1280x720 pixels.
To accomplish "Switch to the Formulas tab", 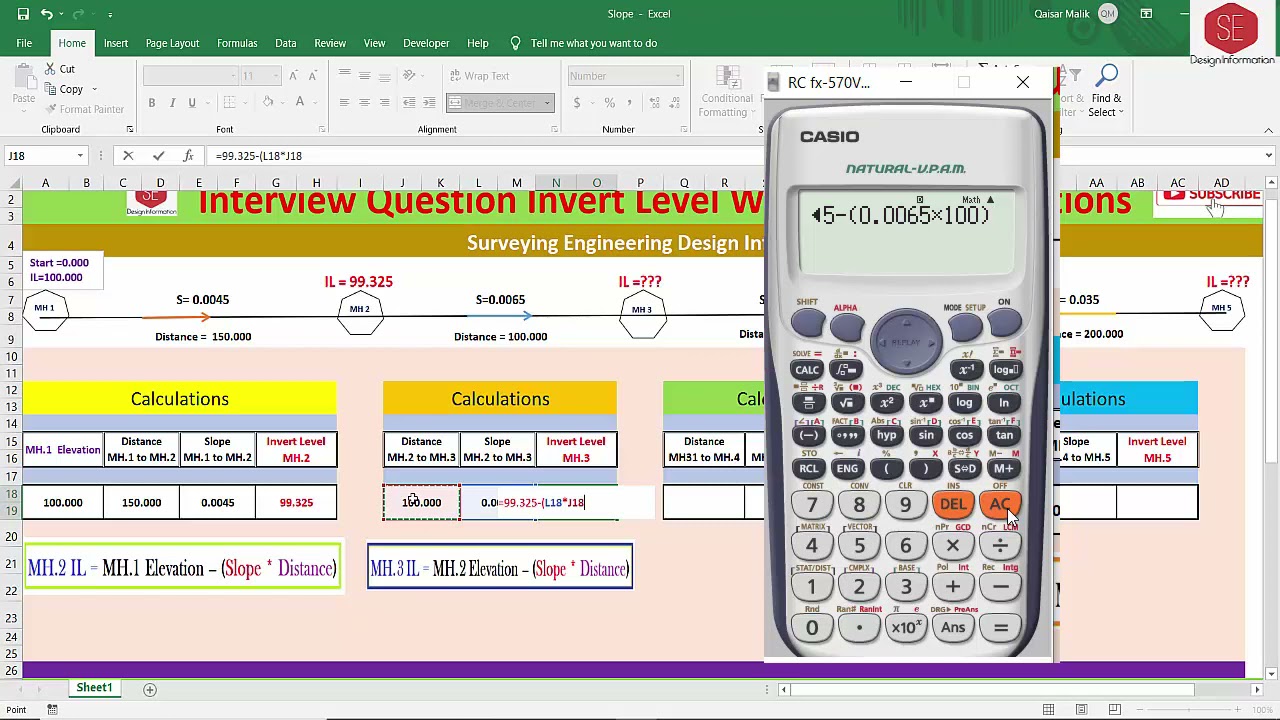I will coord(237,43).
